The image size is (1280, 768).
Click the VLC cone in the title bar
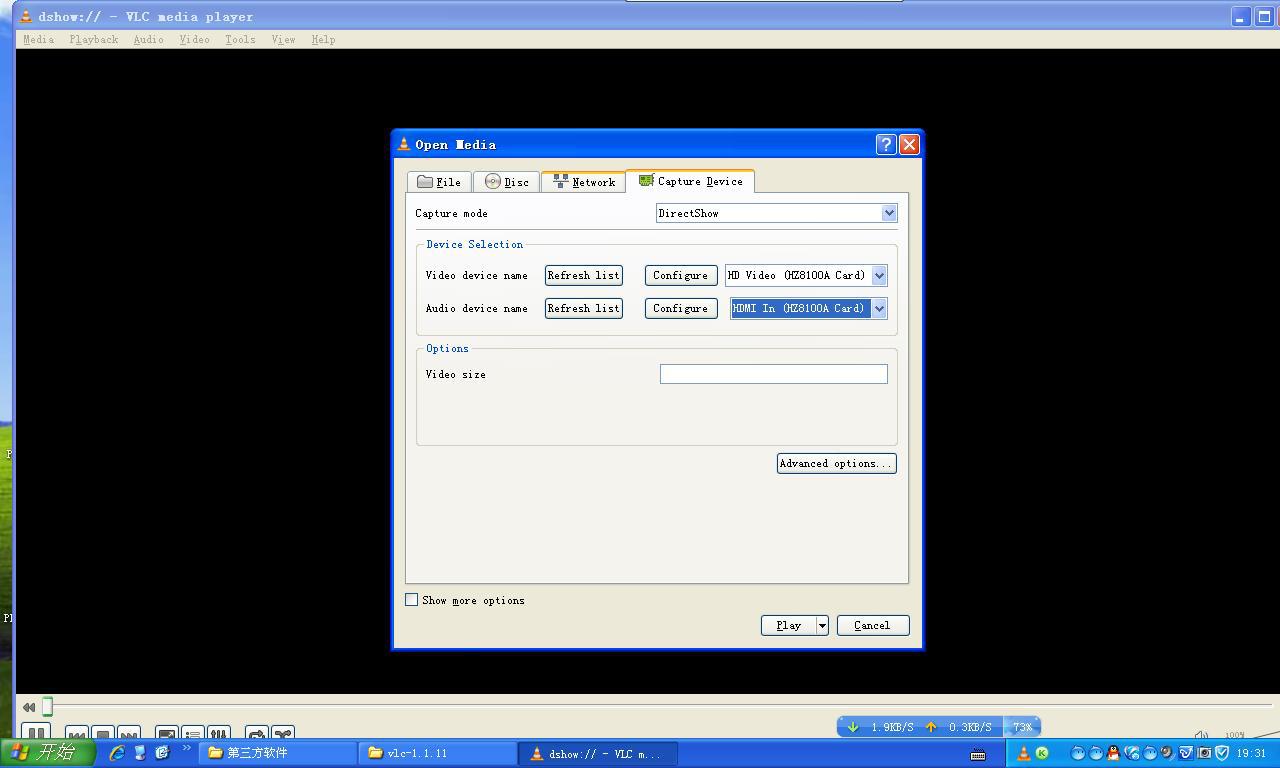pos(26,16)
